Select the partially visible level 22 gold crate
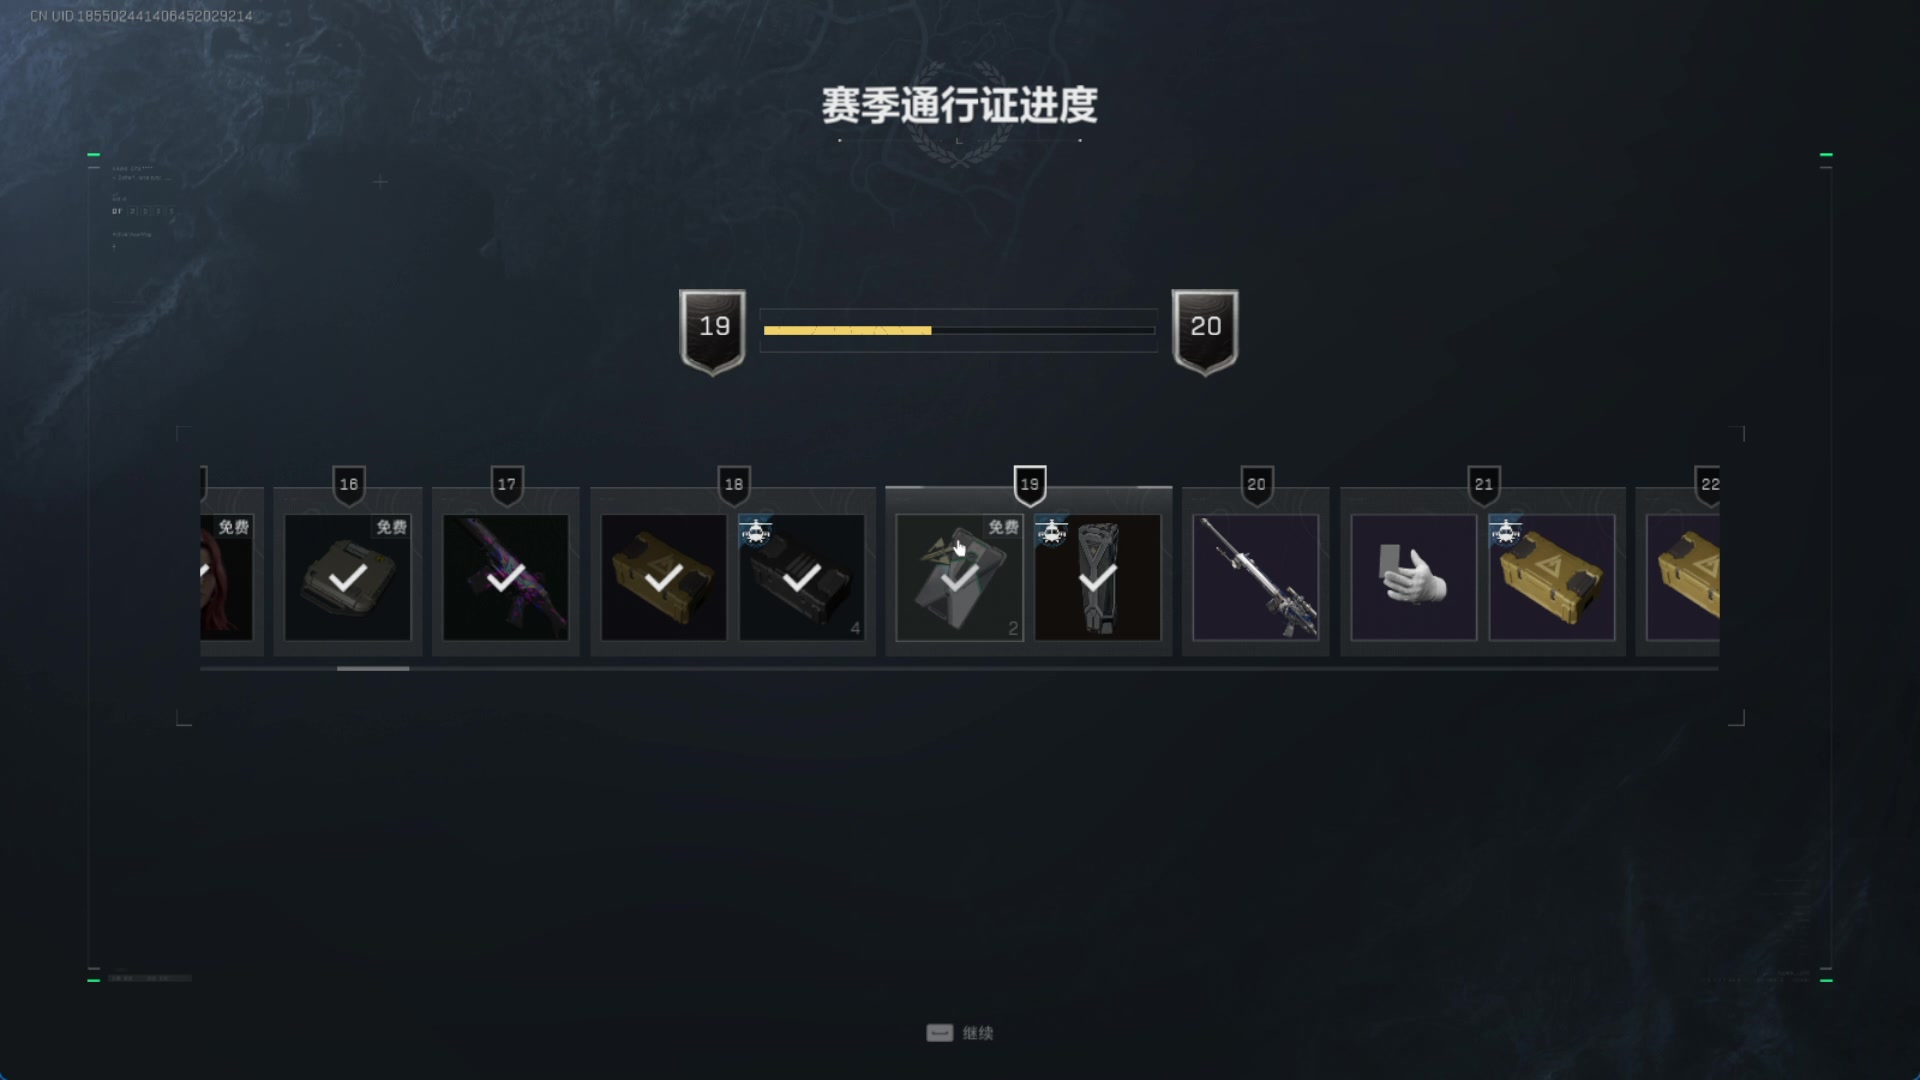Viewport: 1920px width, 1080px height. point(1683,577)
